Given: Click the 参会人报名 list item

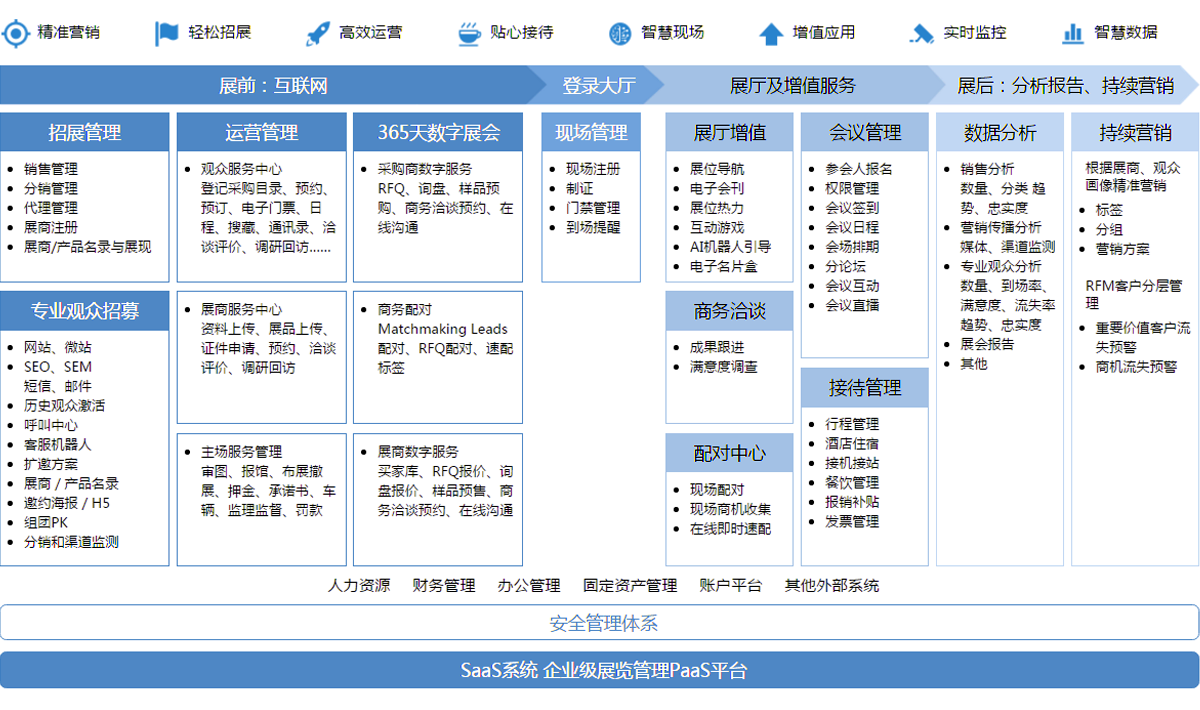Looking at the screenshot, I should [859, 169].
